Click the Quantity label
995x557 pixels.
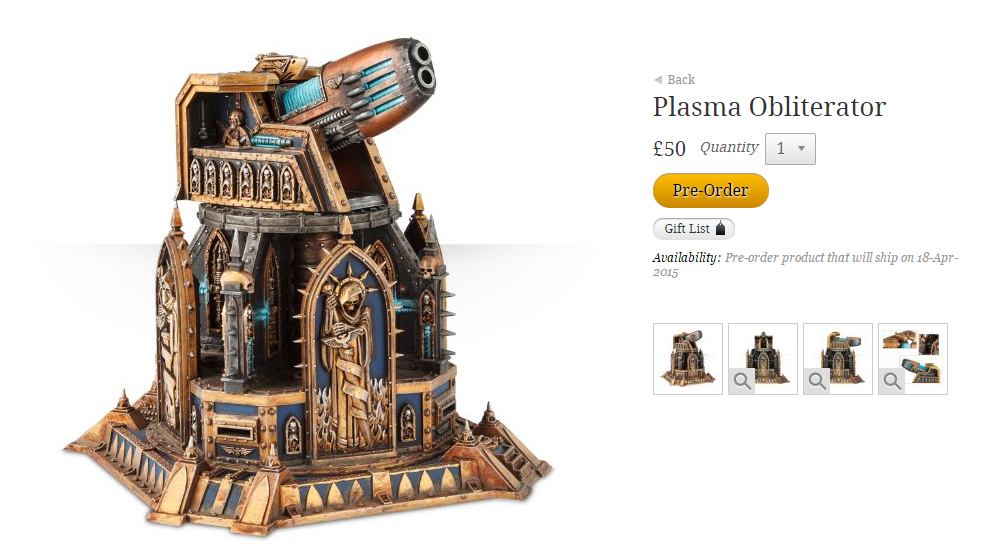(x=729, y=147)
